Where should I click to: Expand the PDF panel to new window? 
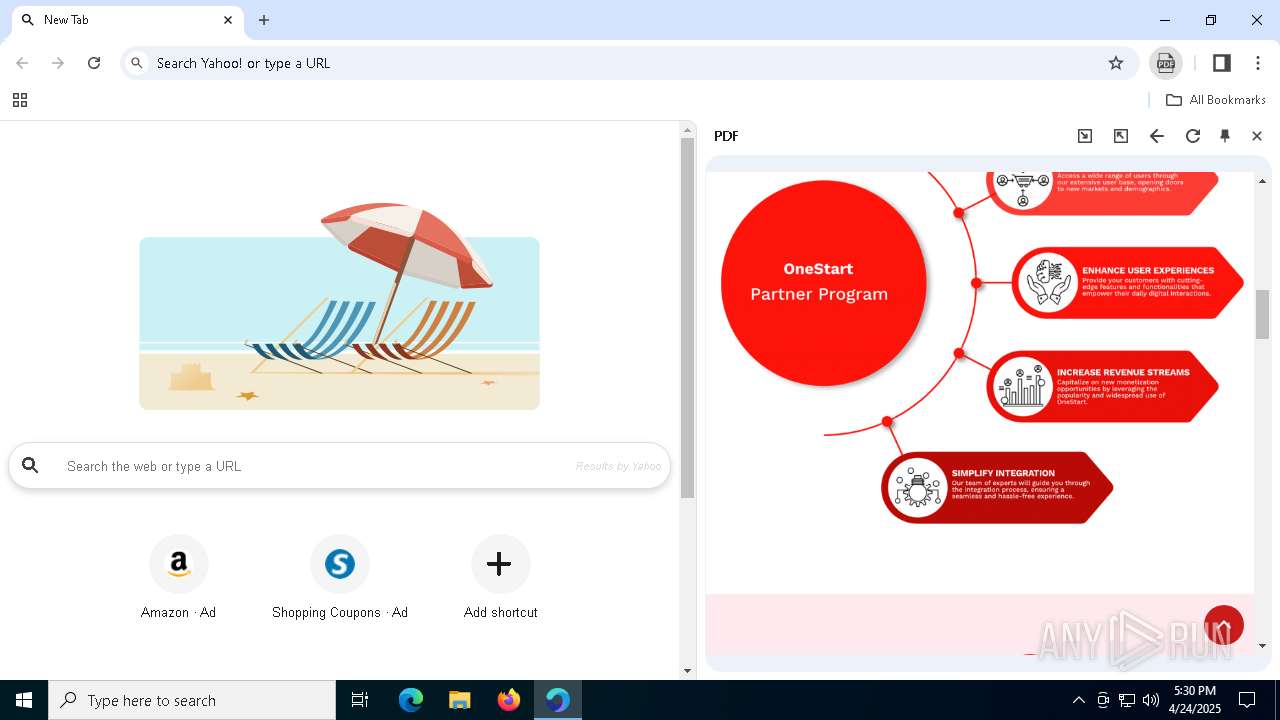[x=1121, y=136]
